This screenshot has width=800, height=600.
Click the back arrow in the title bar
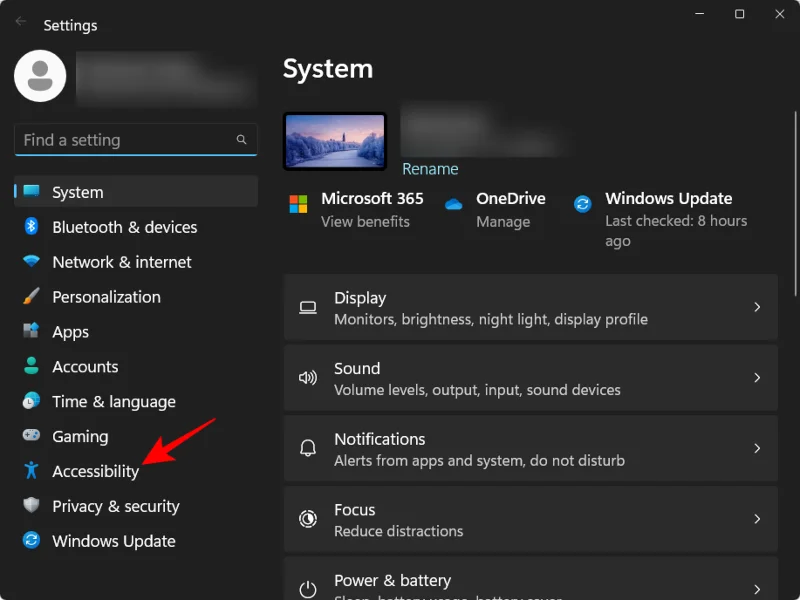(20, 21)
